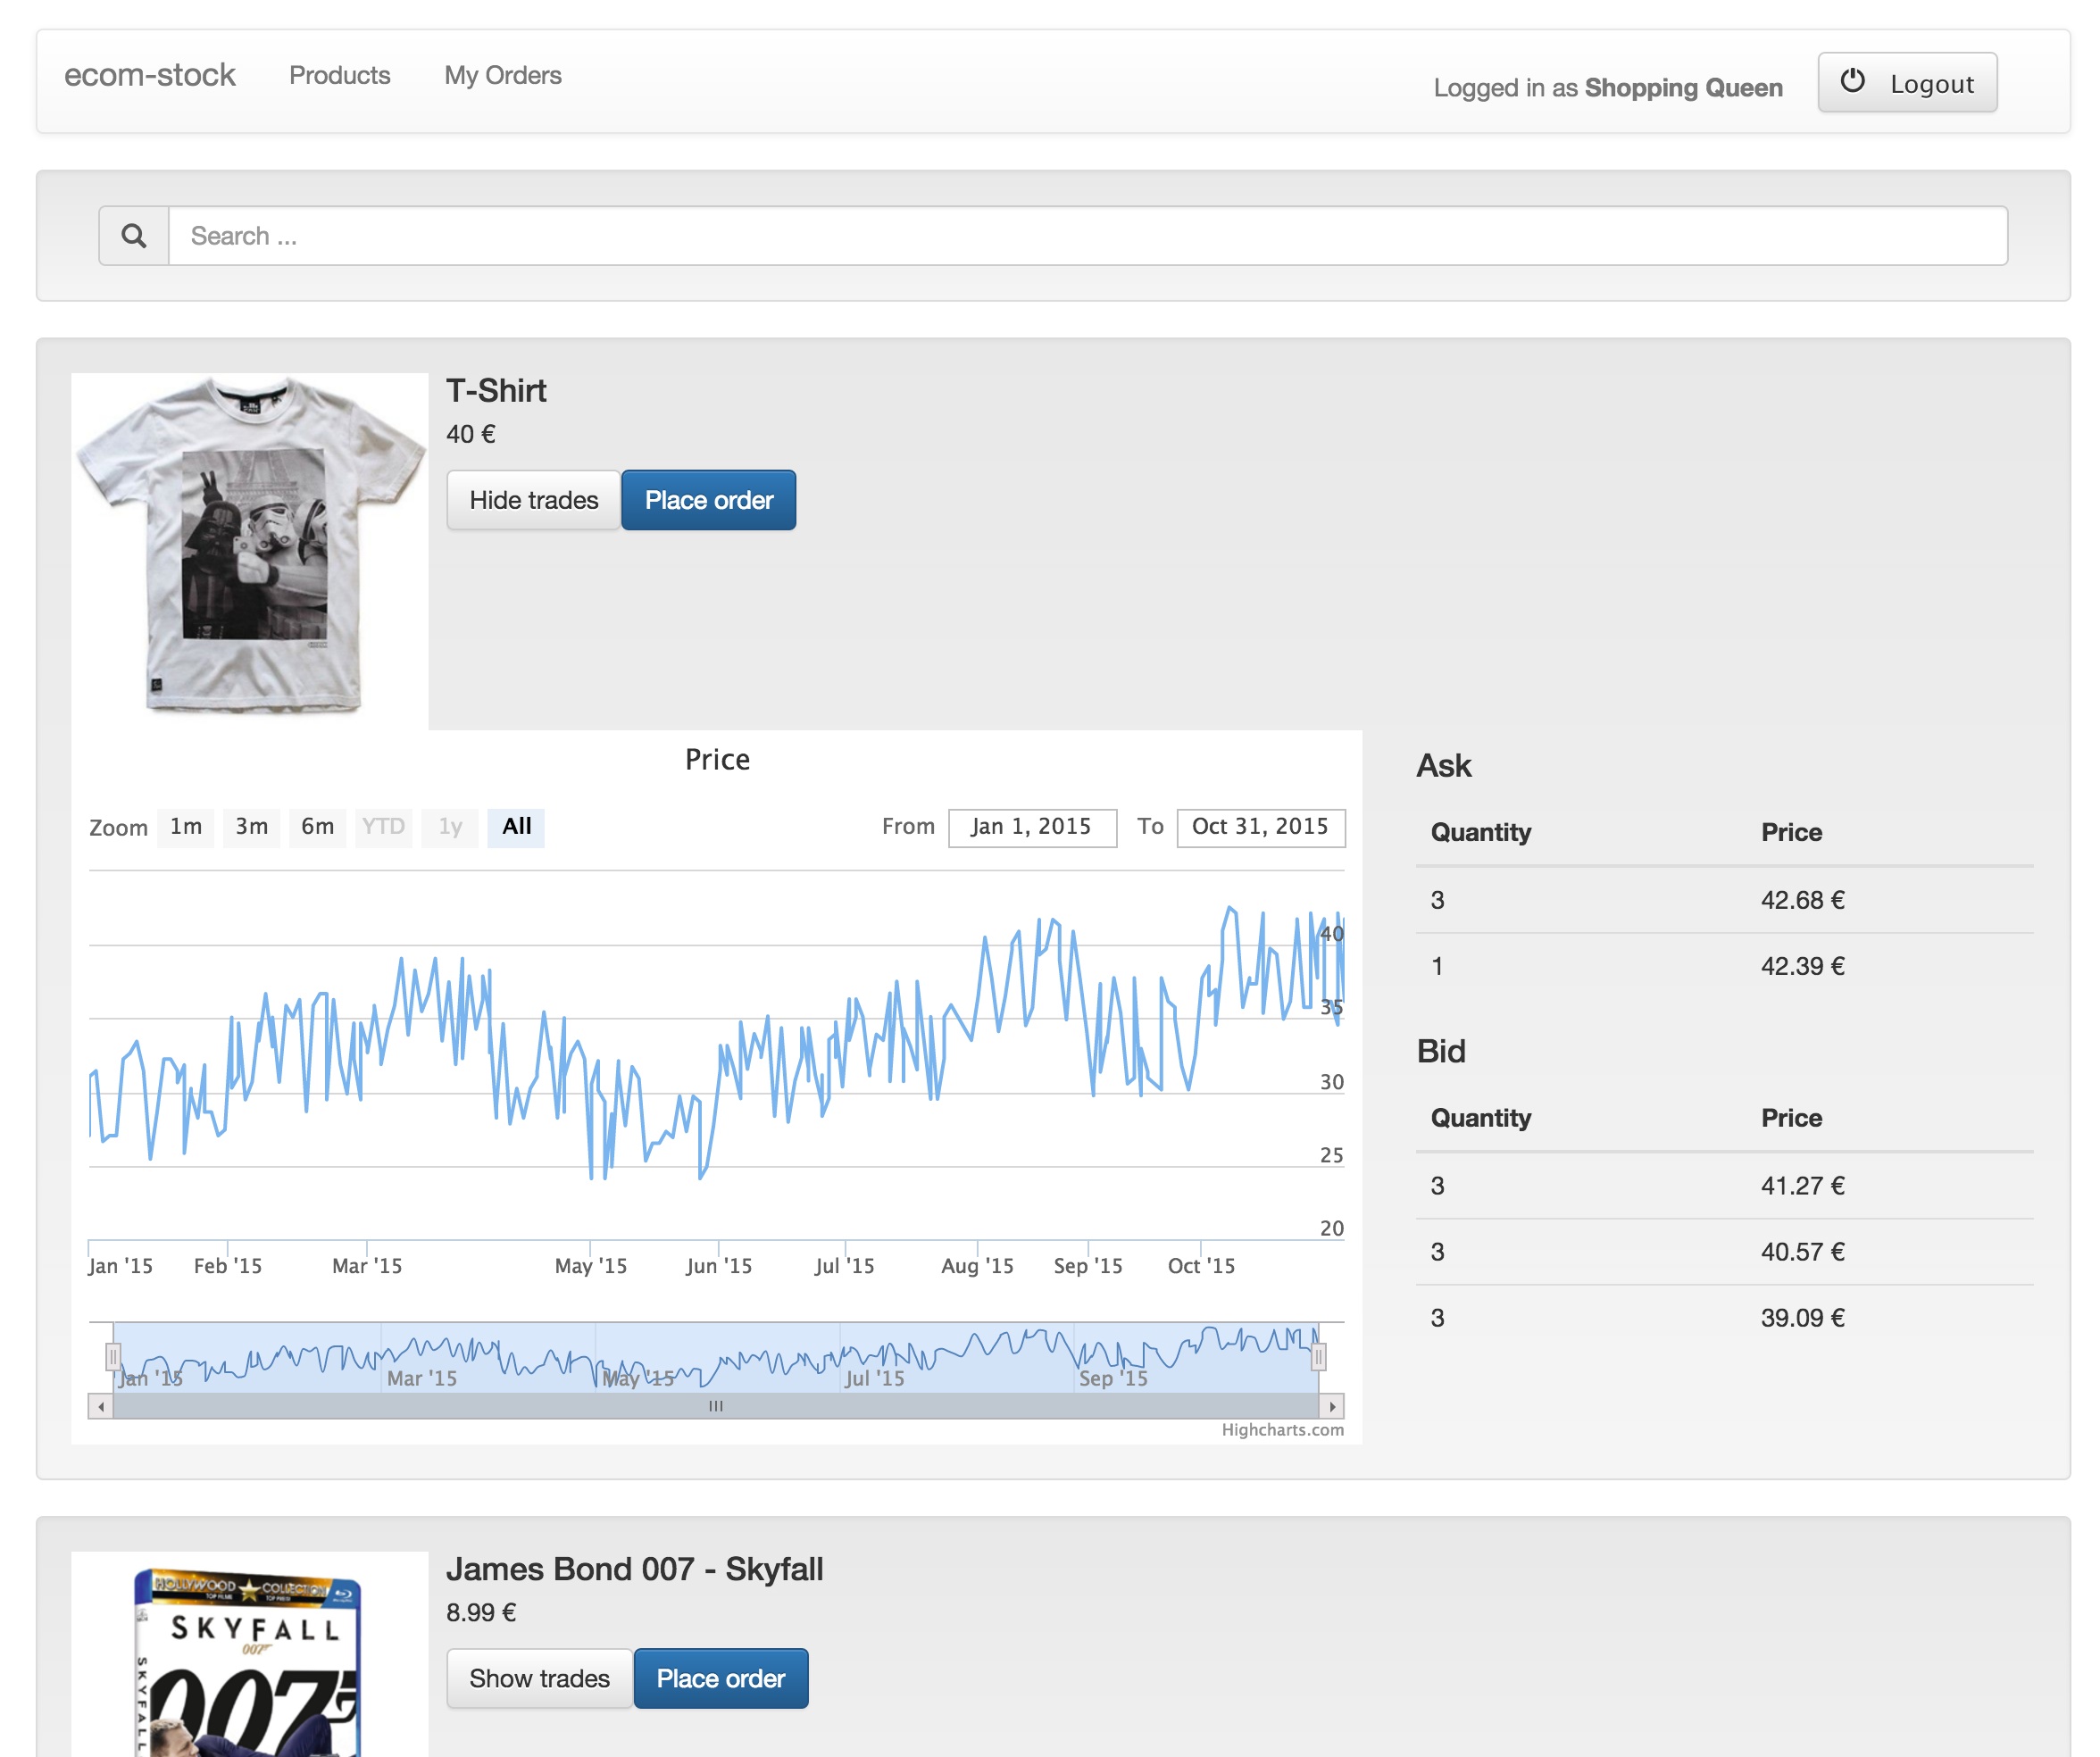Place order for the T-Shirt

709,500
